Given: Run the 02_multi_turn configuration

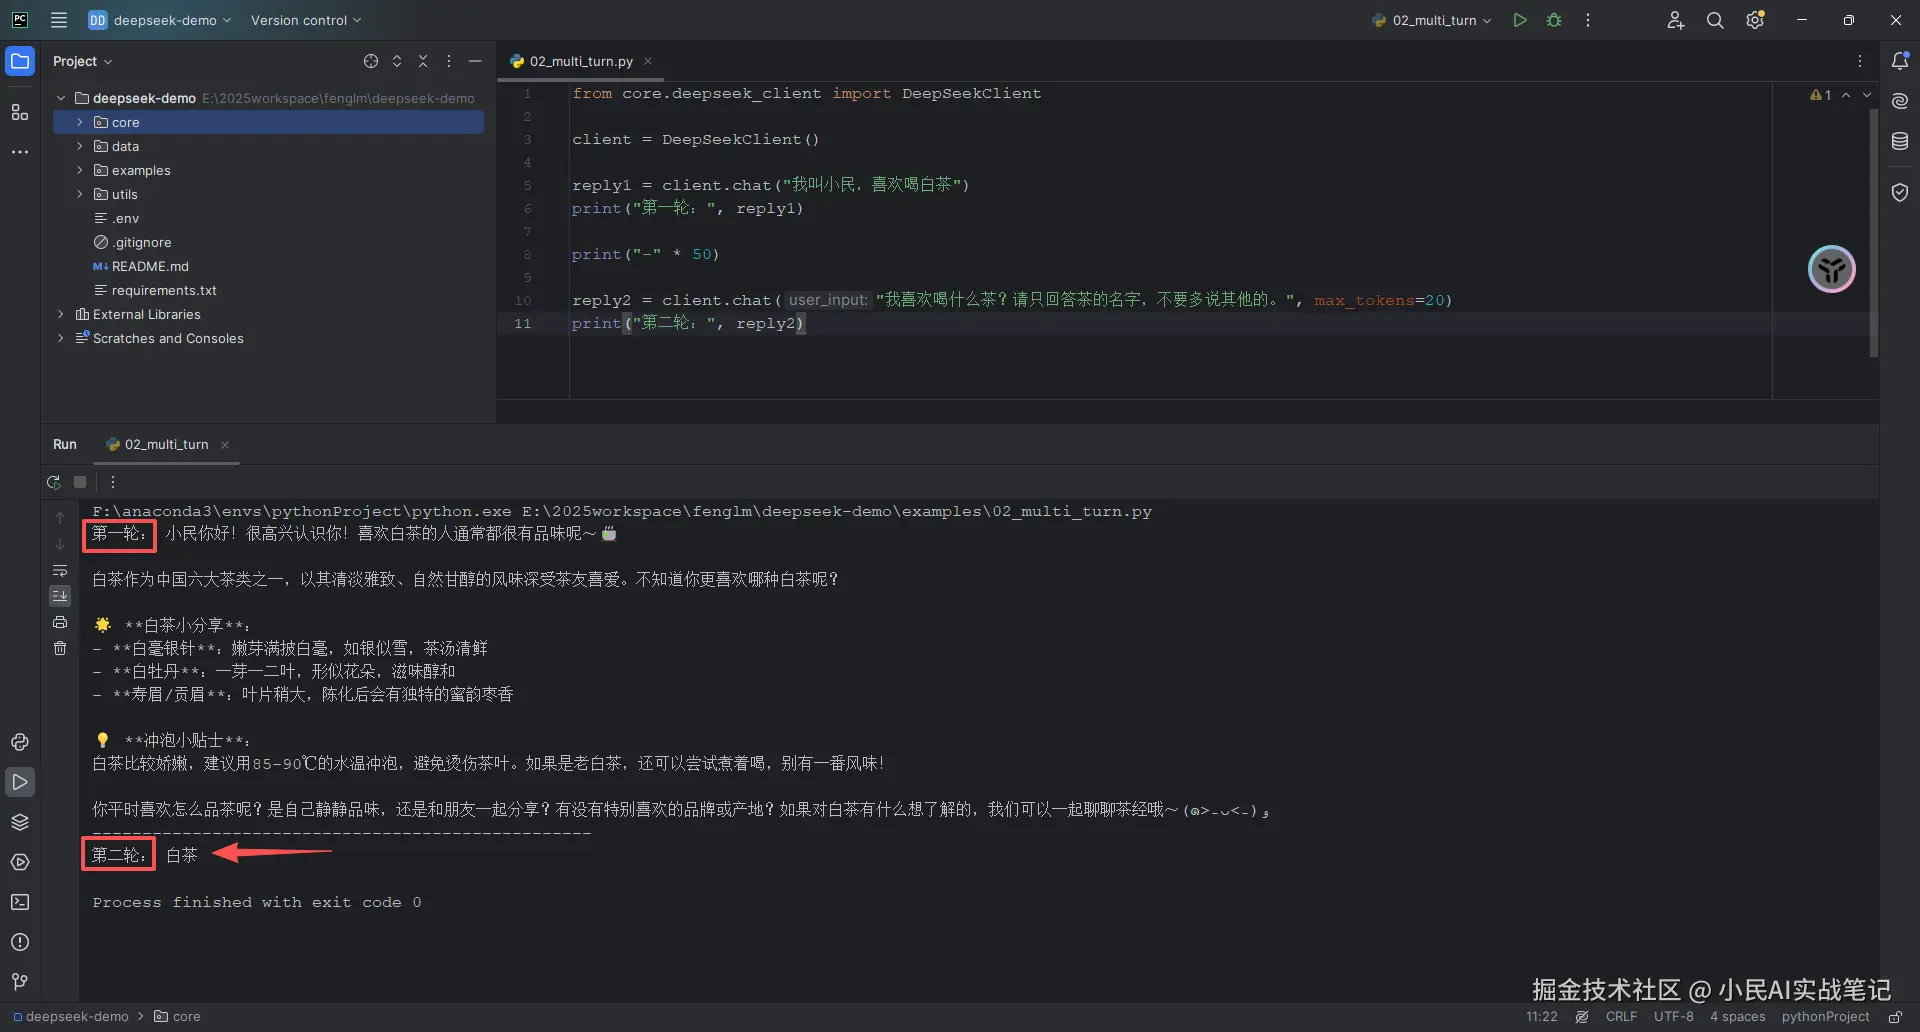Looking at the screenshot, I should tap(1520, 20).
